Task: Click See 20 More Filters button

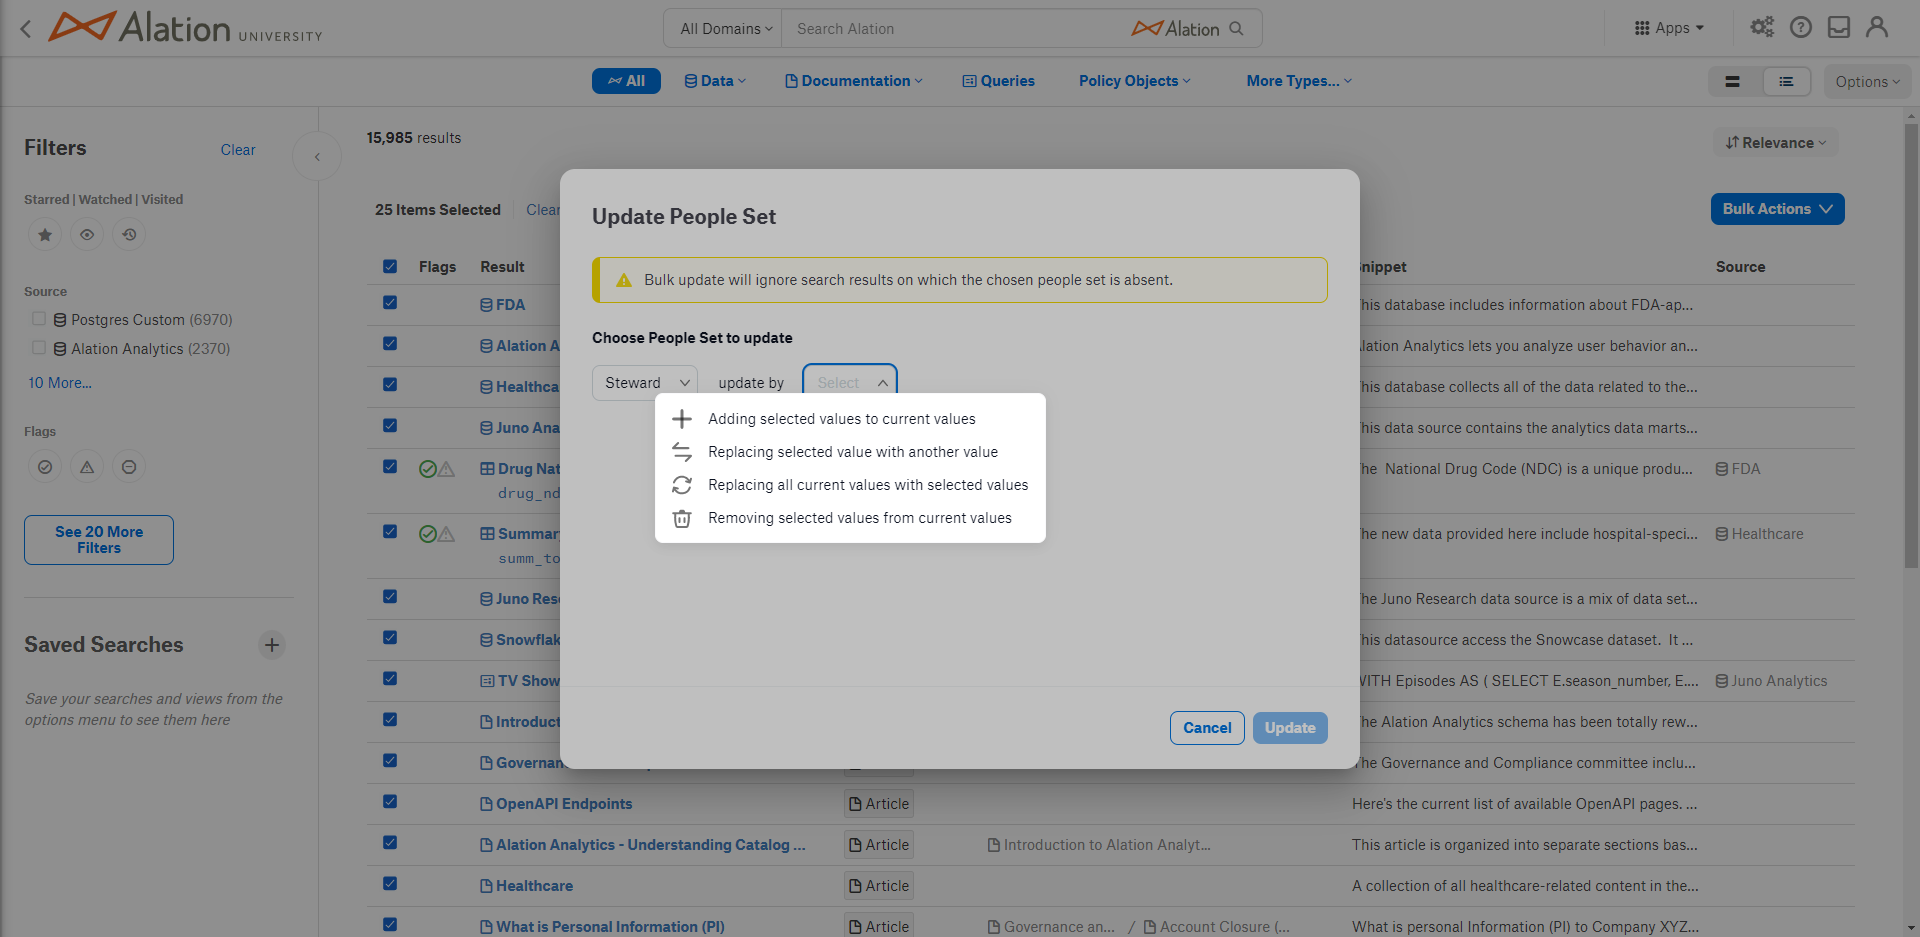Action: click(x=99, y=540)
